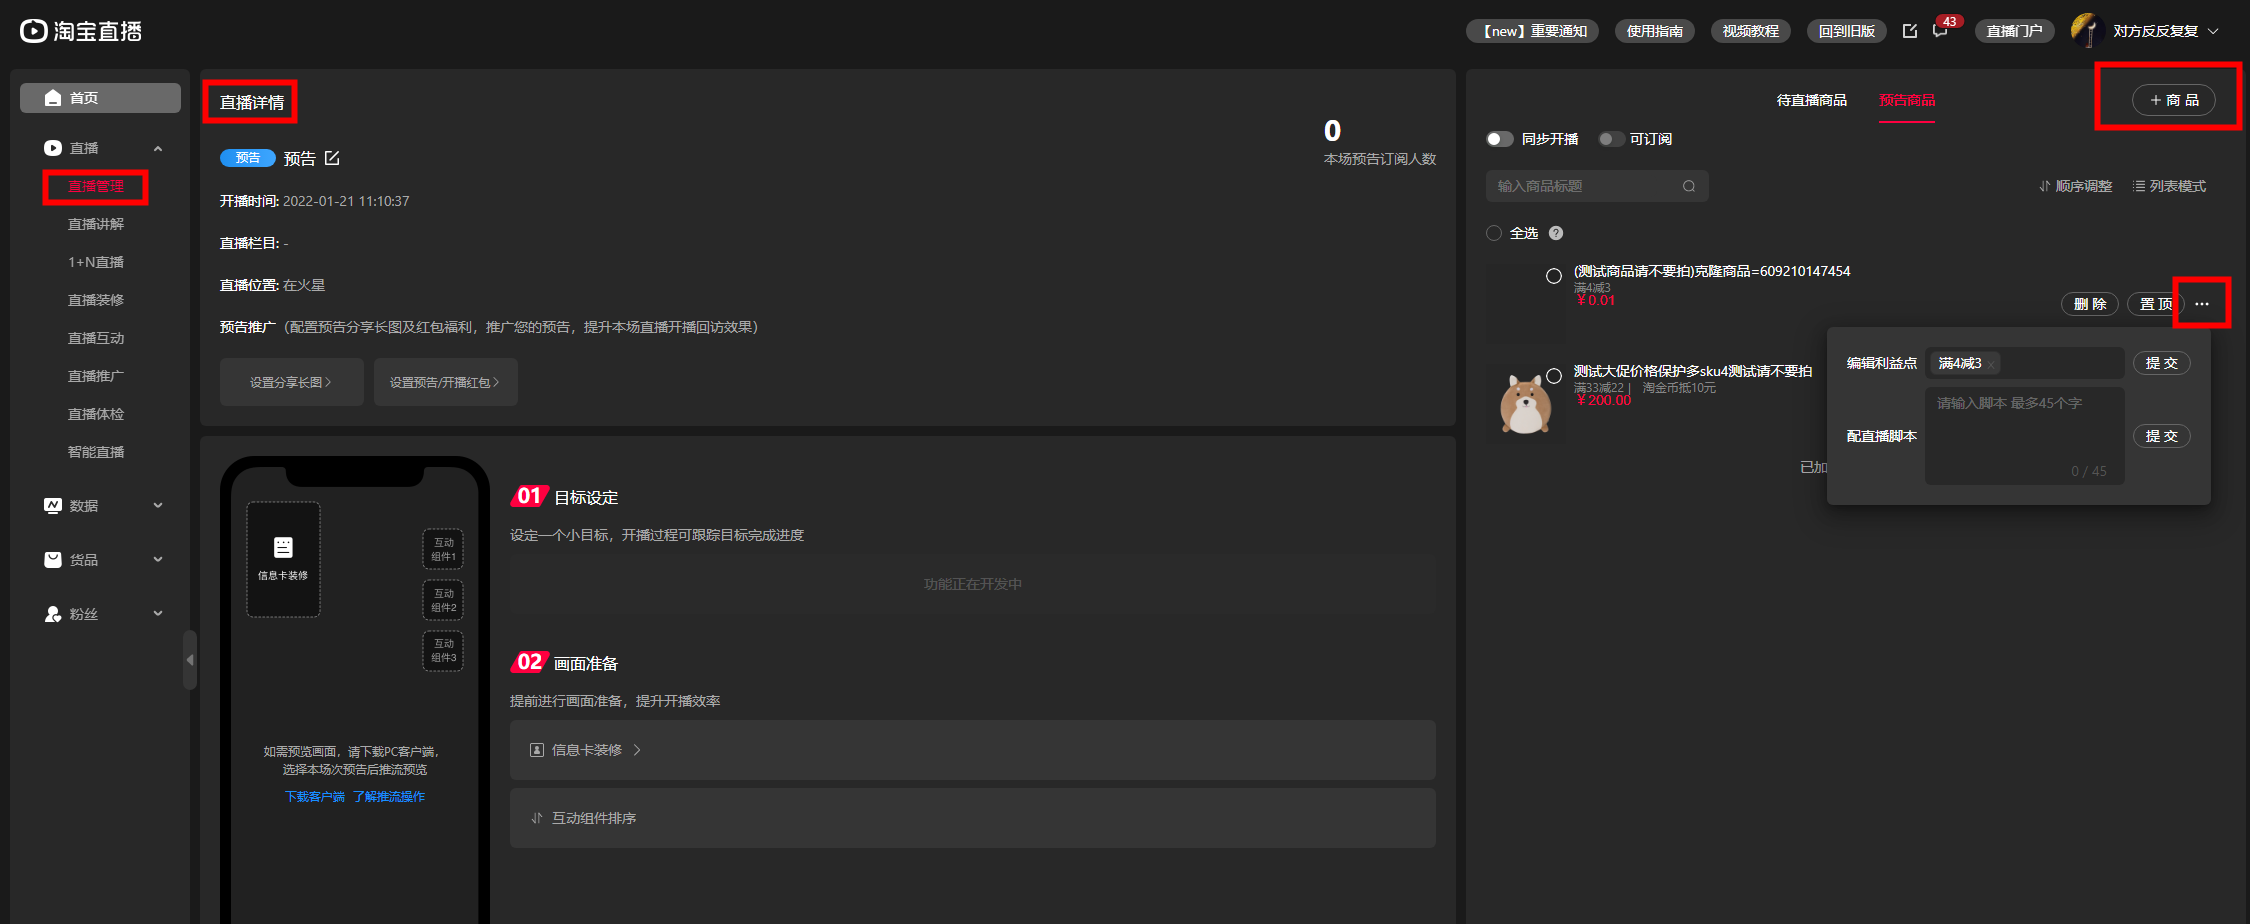Click 了解推流操作 link
The width and height of the screenshot is (2250, 924).
(x=389, y=797)
